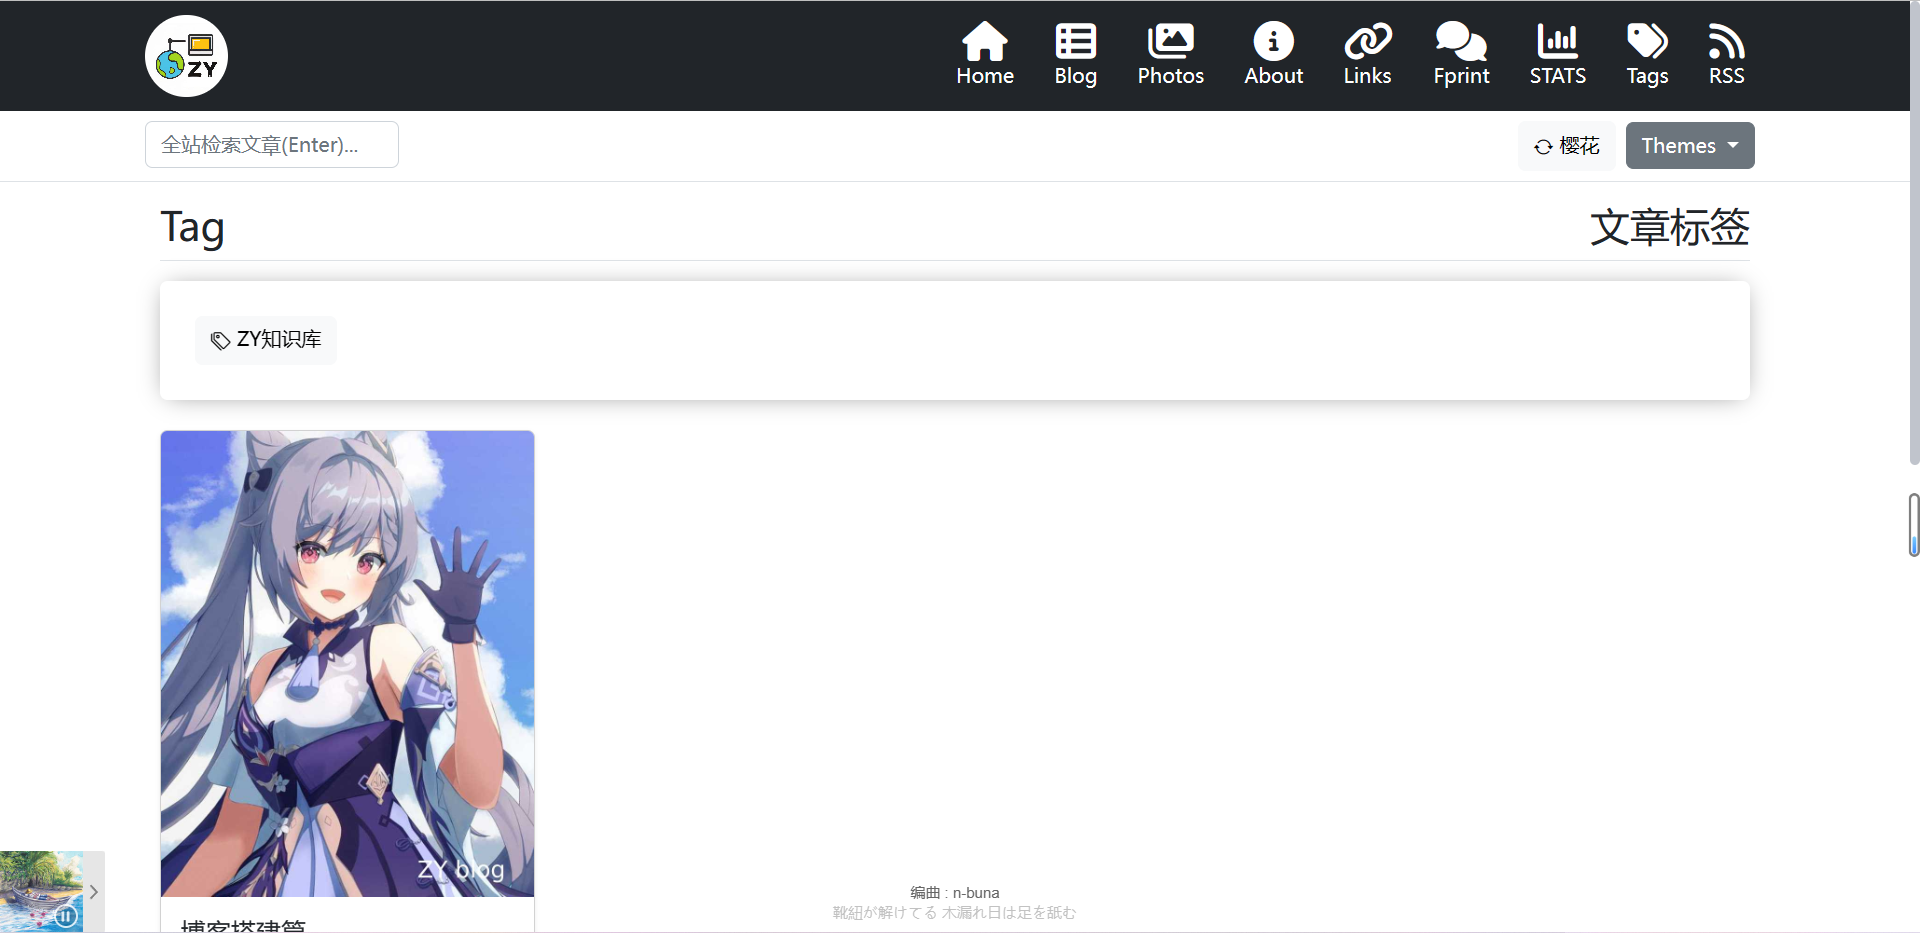Click the STATS menu label
The height and width of the screenshot is (933, 1920).
pyautogui.click(x=1558, y=76)
